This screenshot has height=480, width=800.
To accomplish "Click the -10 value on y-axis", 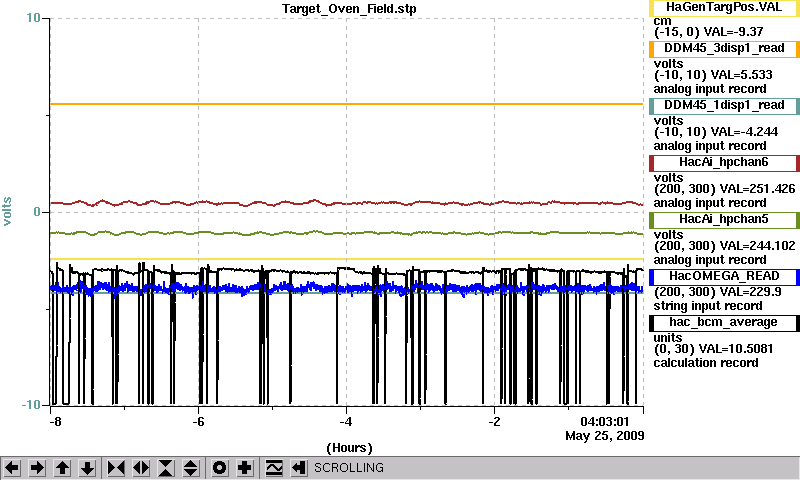I will (x=31, y=405).
